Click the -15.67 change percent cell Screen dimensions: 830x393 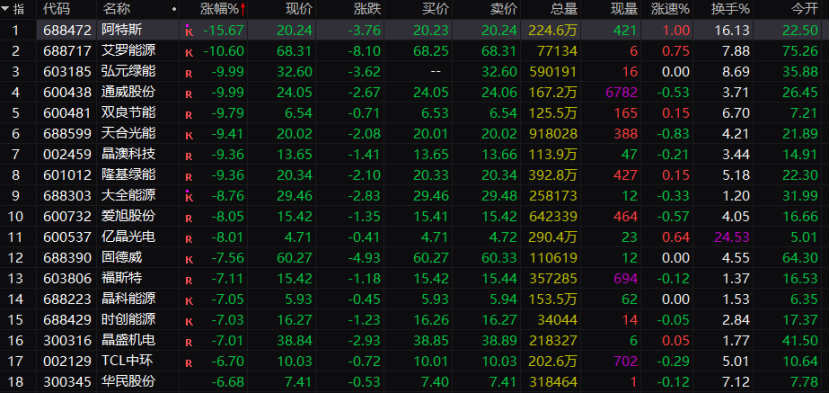click(224, 30)
